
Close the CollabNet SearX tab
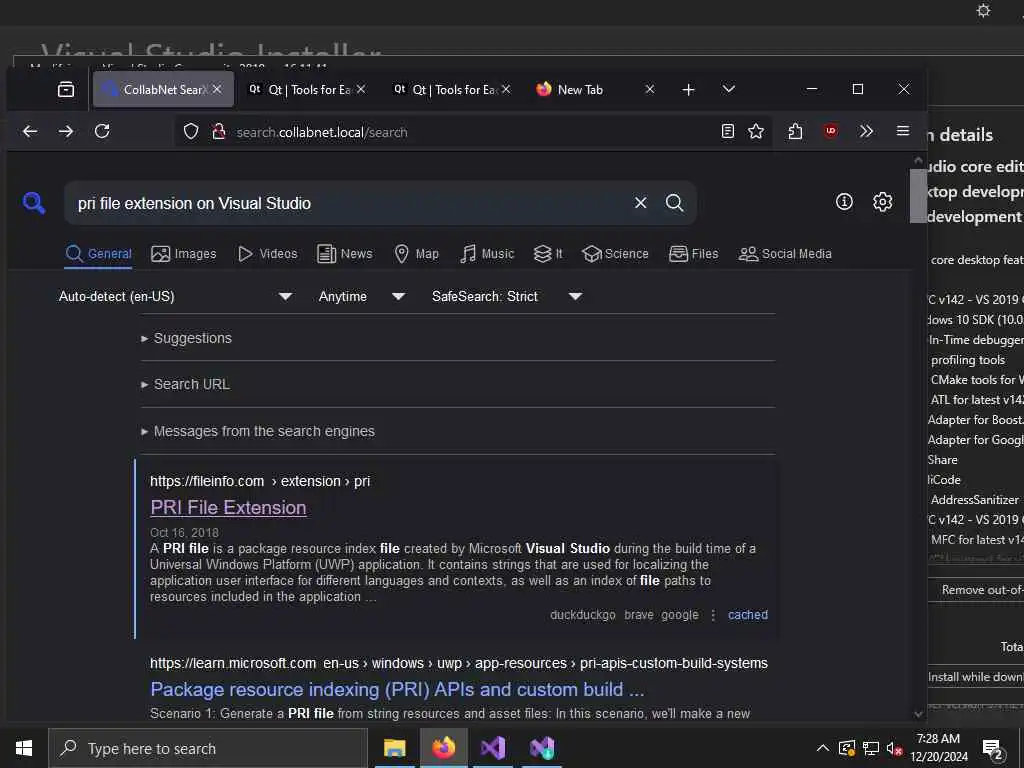(217, 89)
